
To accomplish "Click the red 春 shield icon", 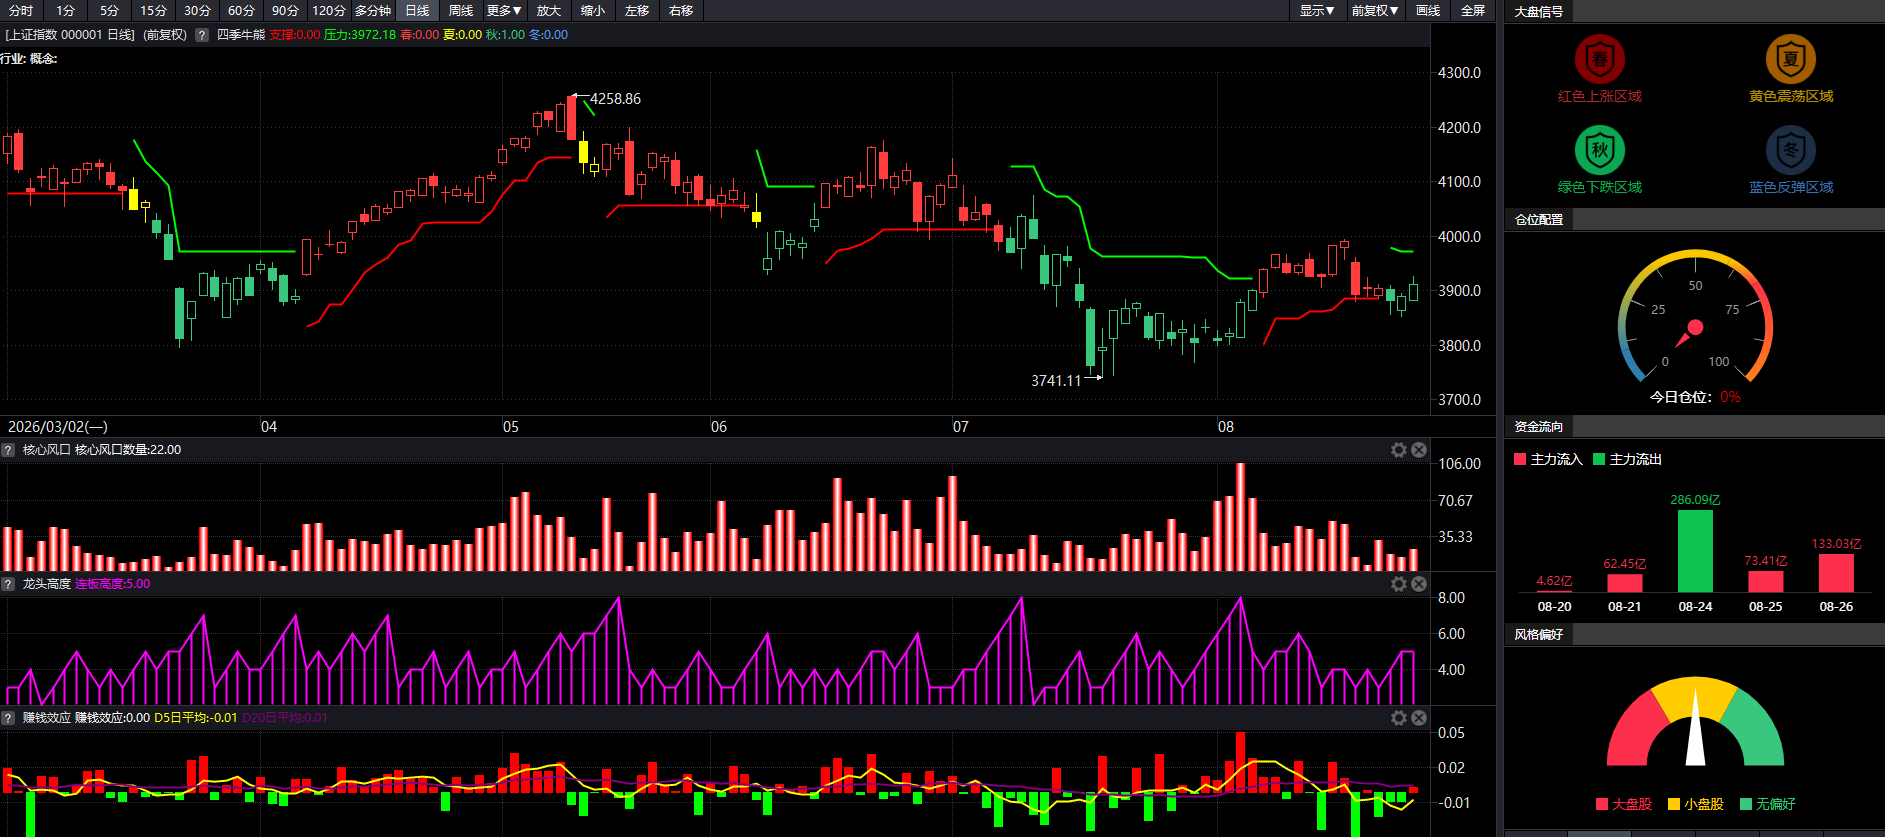I will point(1600,59).
